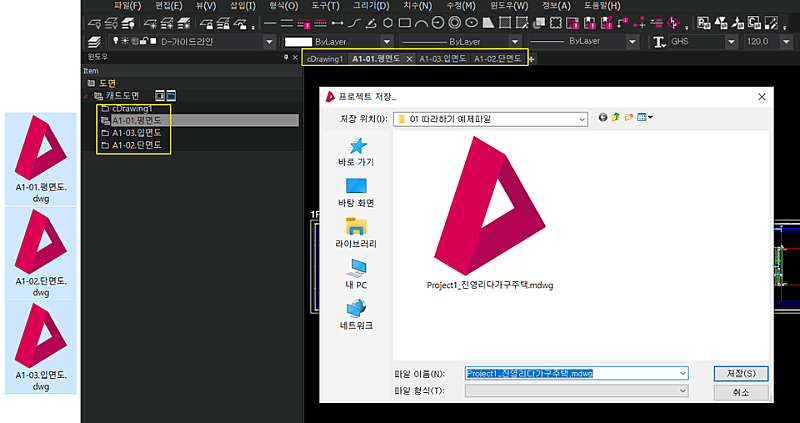Go to 바탕 화면 desktop location
Image resolution: width=800 pixels, height=423 pixels.
356,193
